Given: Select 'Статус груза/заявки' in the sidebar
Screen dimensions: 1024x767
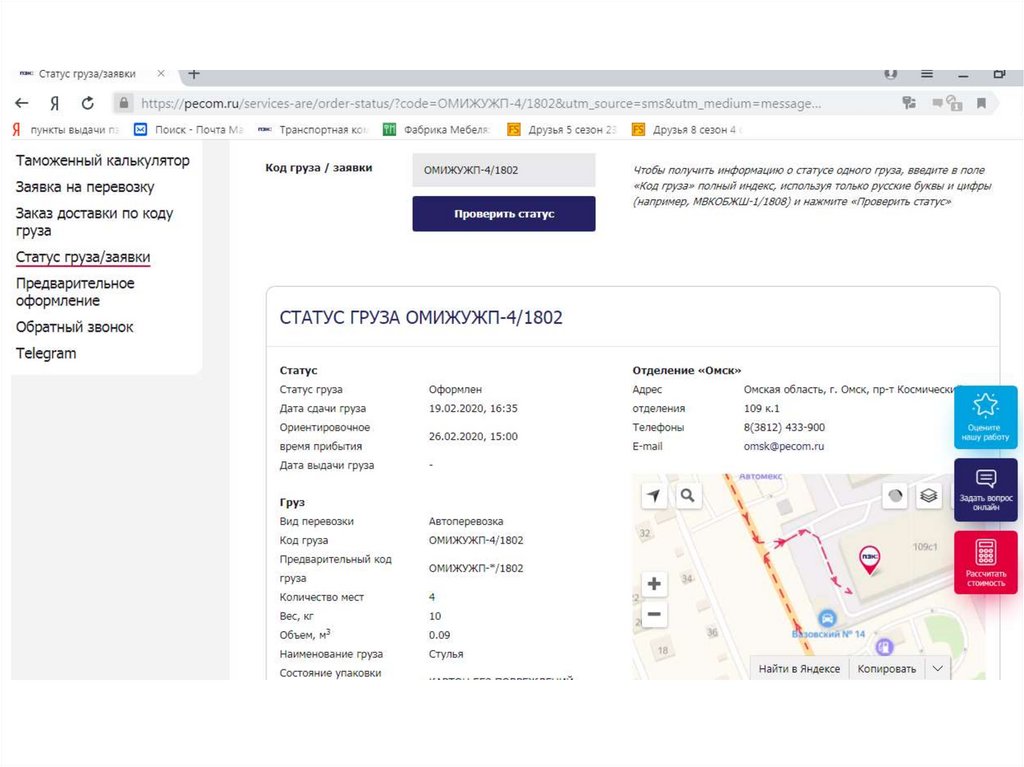Looking at the screenshot, I should click(x=83, y=257).
